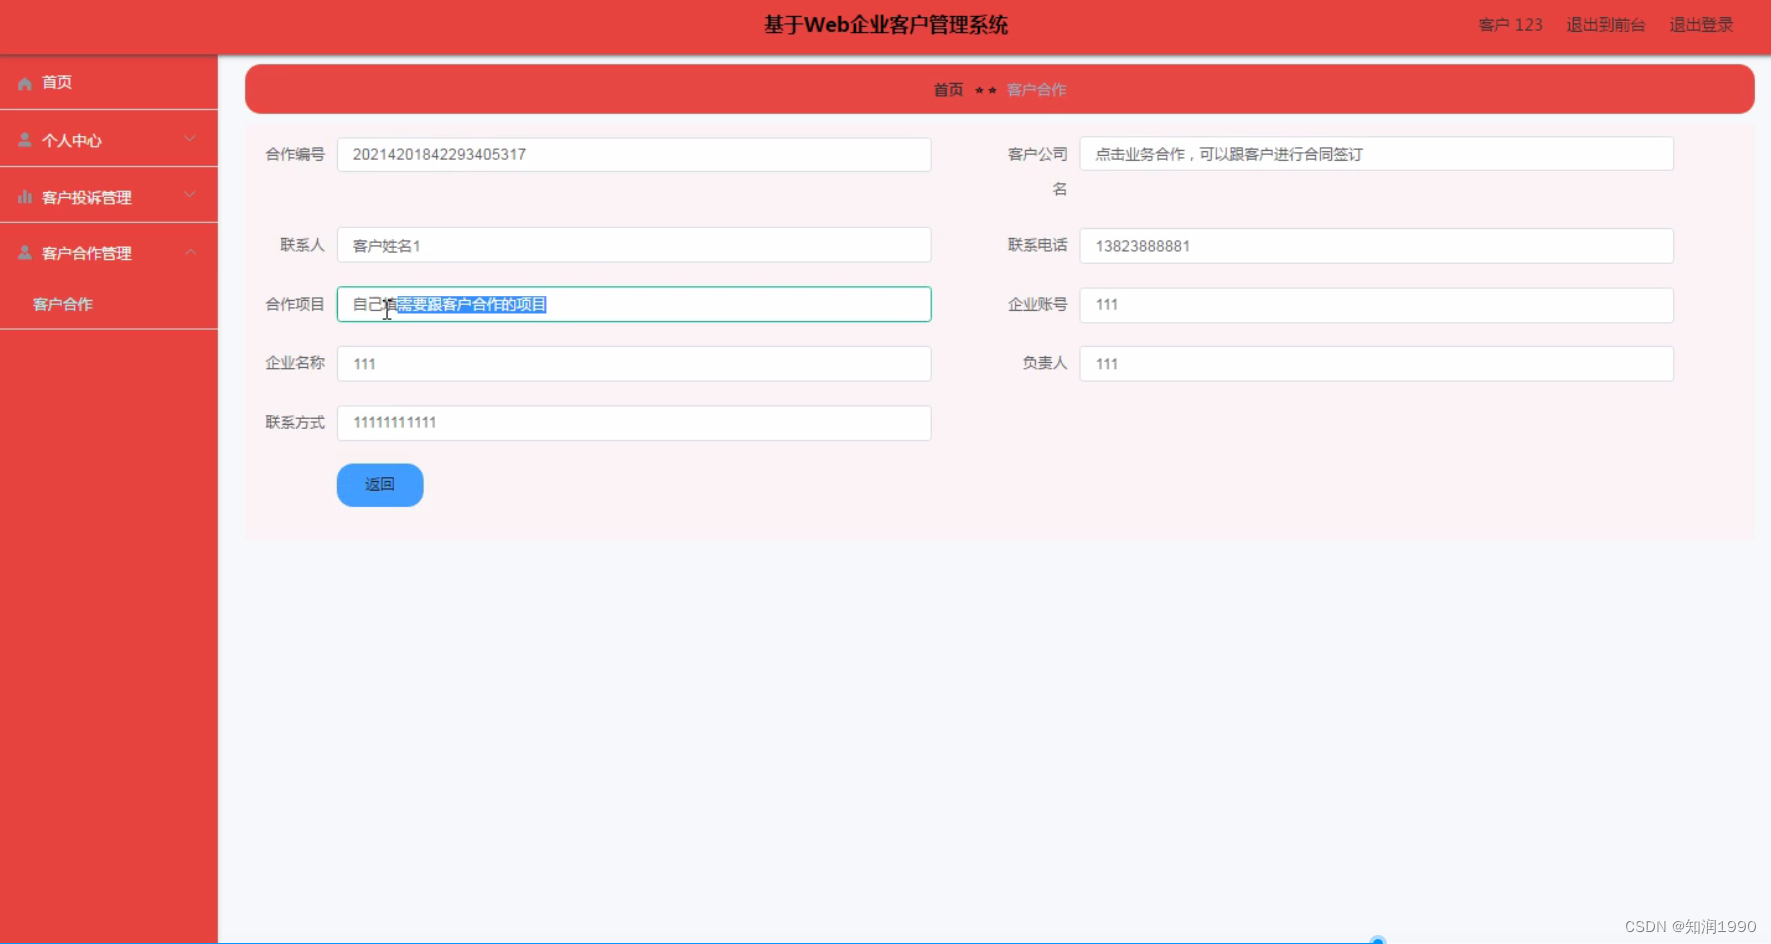Click the 企业名称 input field

[633, 363]
